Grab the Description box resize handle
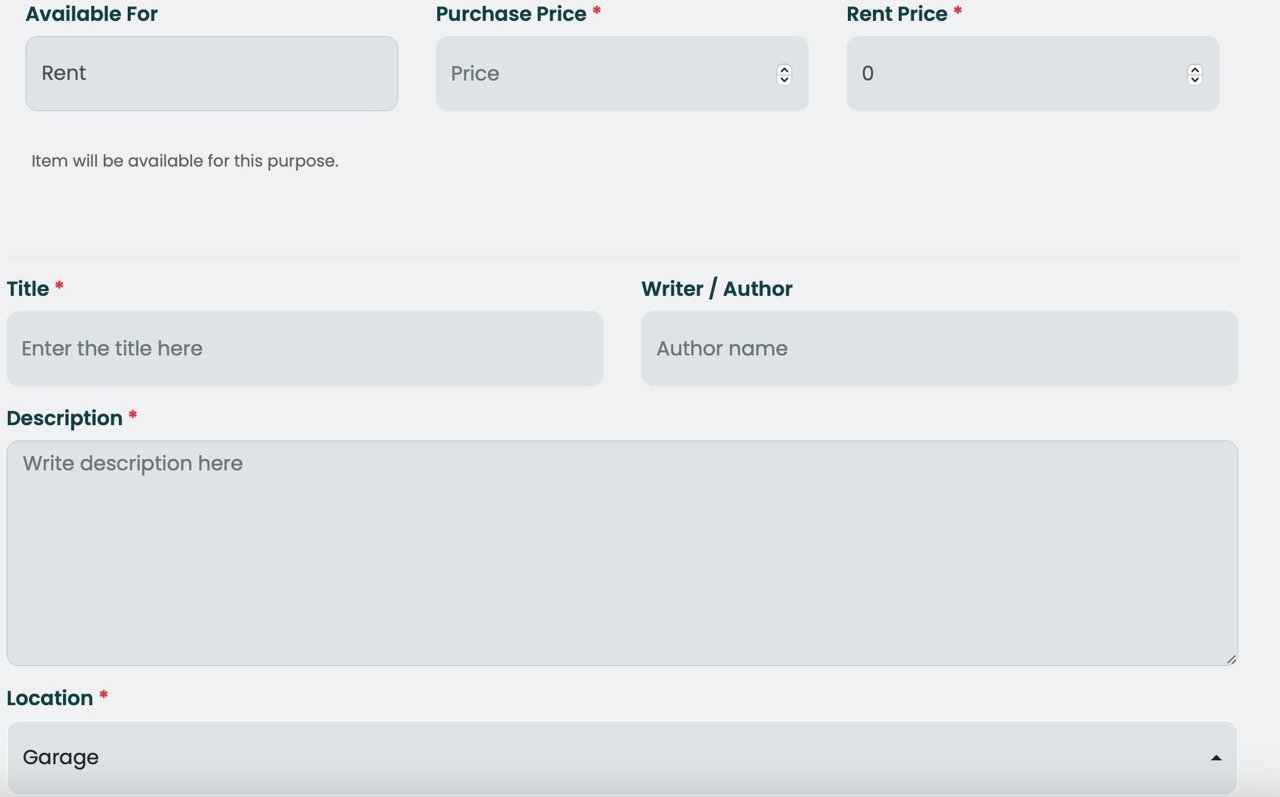 1231,658
